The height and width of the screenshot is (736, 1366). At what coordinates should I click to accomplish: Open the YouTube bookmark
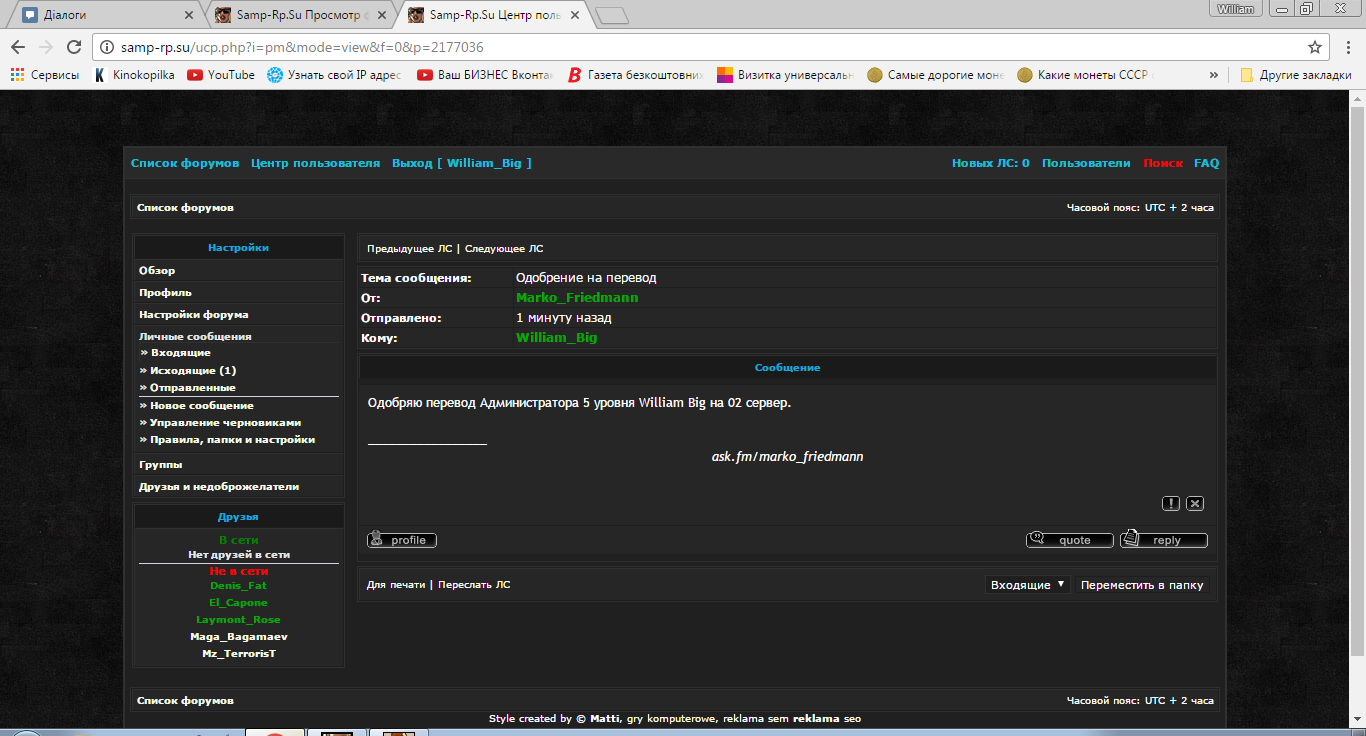(221, 75)
